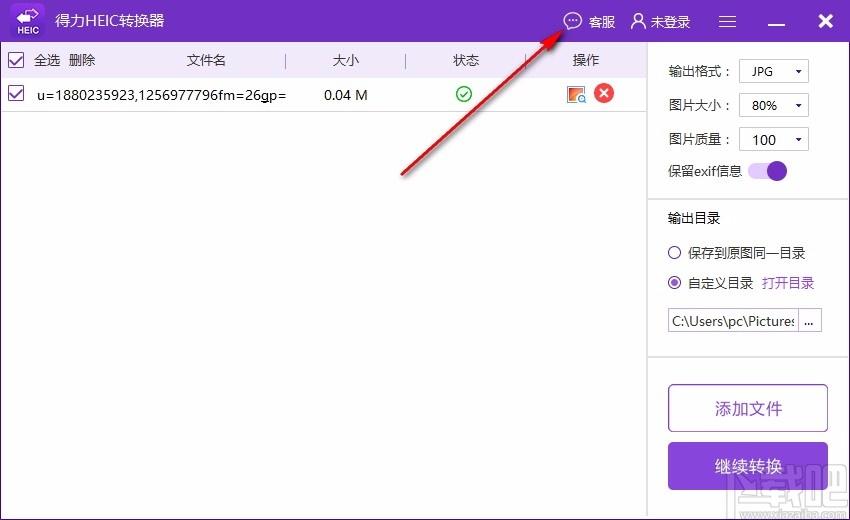Click the 未登录 login text
The height and width of the screenshot is (520, 850).
(671, 22)
